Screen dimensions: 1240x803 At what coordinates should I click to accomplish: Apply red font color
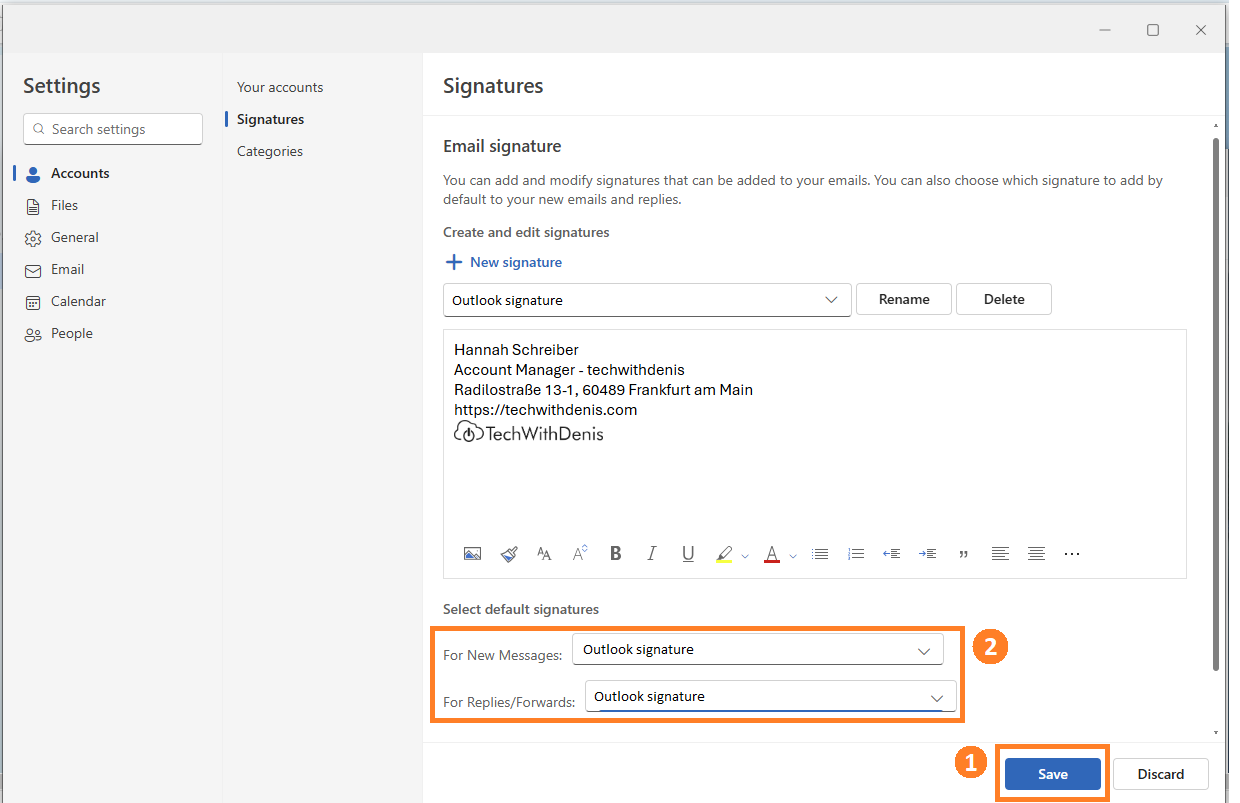coord(771,554)
